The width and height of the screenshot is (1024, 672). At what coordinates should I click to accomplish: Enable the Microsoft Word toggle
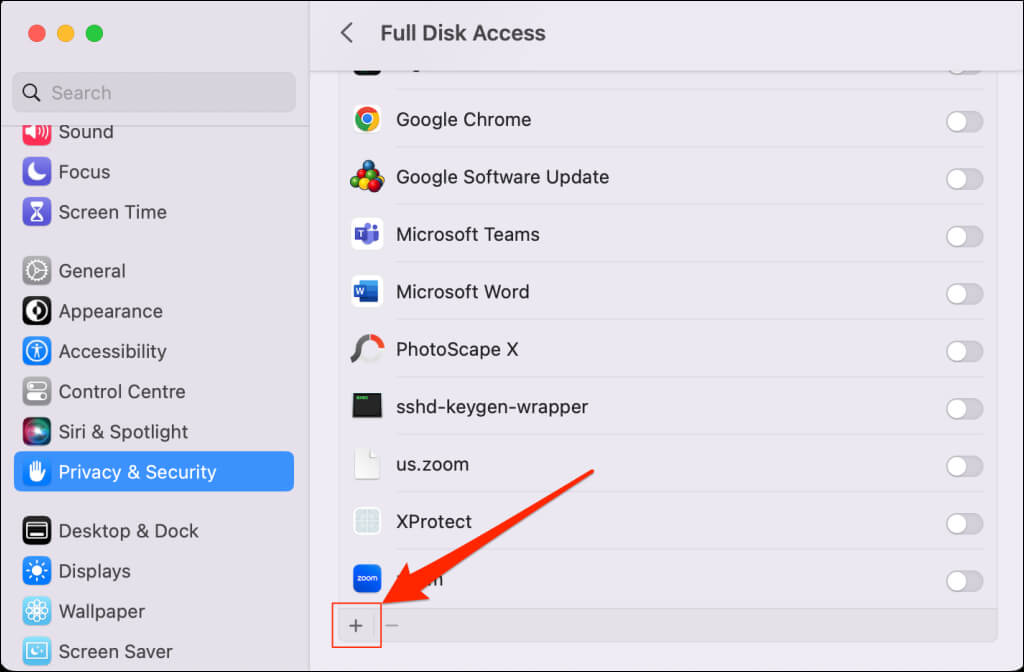tap(964, 293)
